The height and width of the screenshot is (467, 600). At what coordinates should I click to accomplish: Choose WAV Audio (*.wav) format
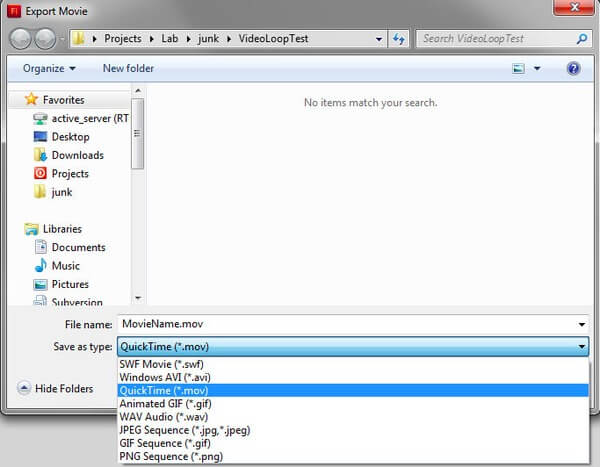(x=353, y=417)
